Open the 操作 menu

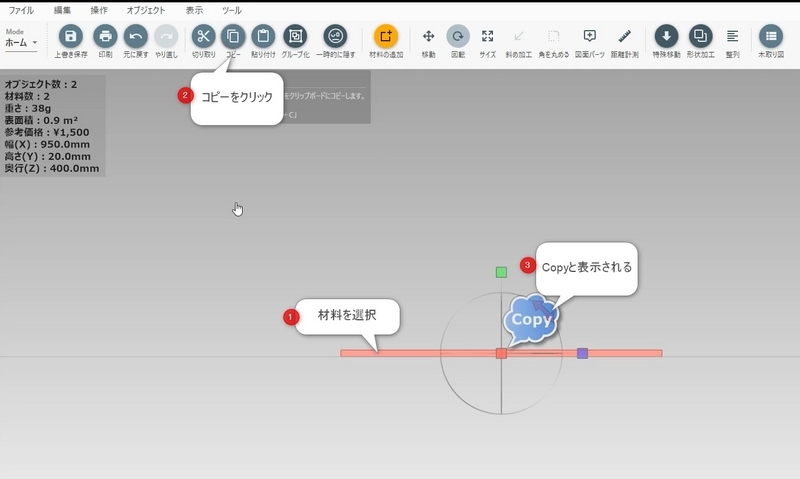coord(99,10)
